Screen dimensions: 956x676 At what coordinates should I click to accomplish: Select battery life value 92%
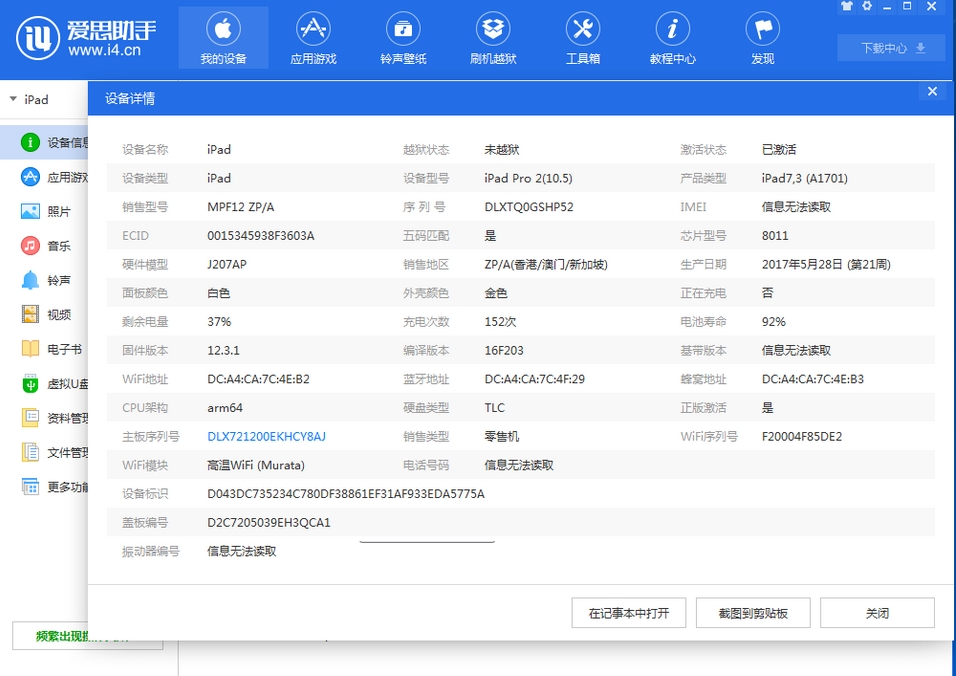pyautogui.click(x=774, y=321)
